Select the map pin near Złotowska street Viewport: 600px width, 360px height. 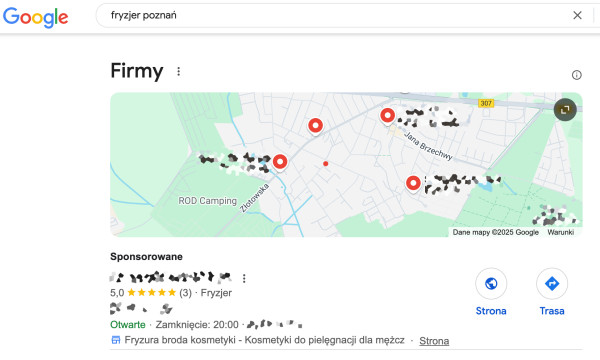click(280, 162)
